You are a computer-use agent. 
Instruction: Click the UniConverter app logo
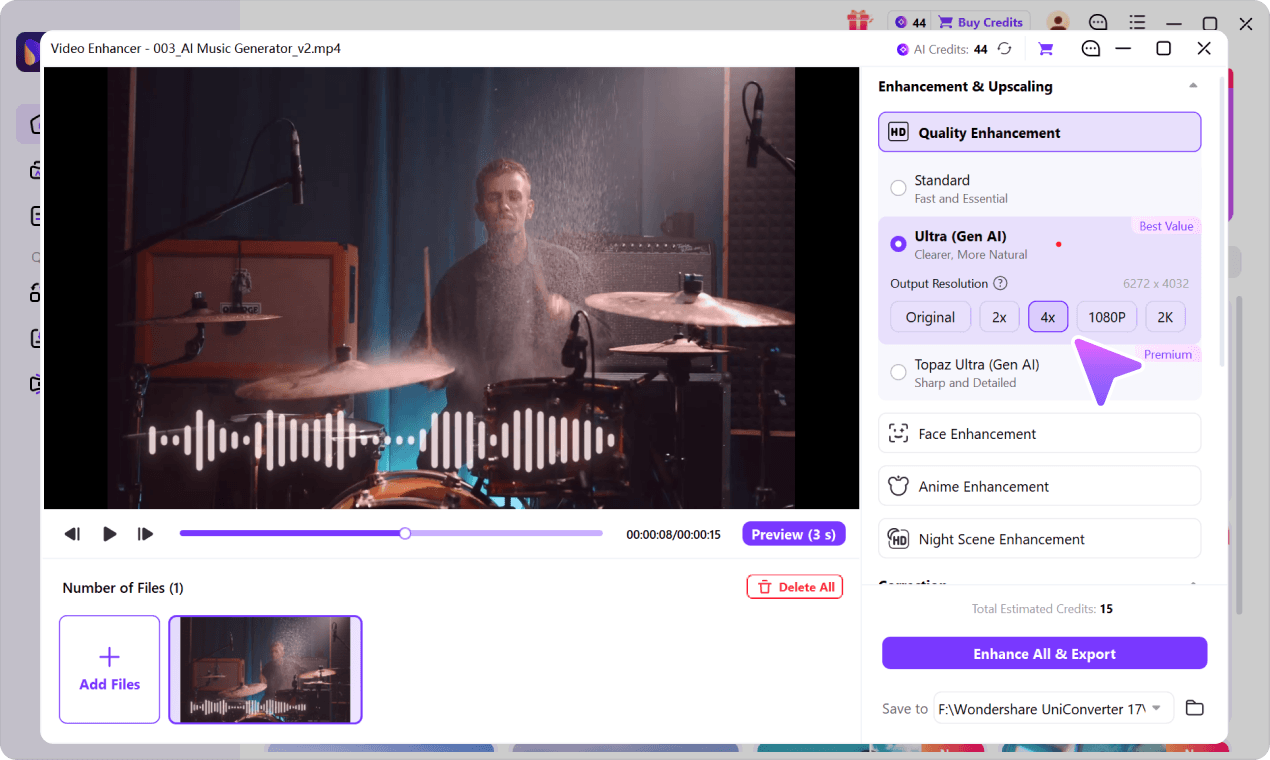click(28, 52)
